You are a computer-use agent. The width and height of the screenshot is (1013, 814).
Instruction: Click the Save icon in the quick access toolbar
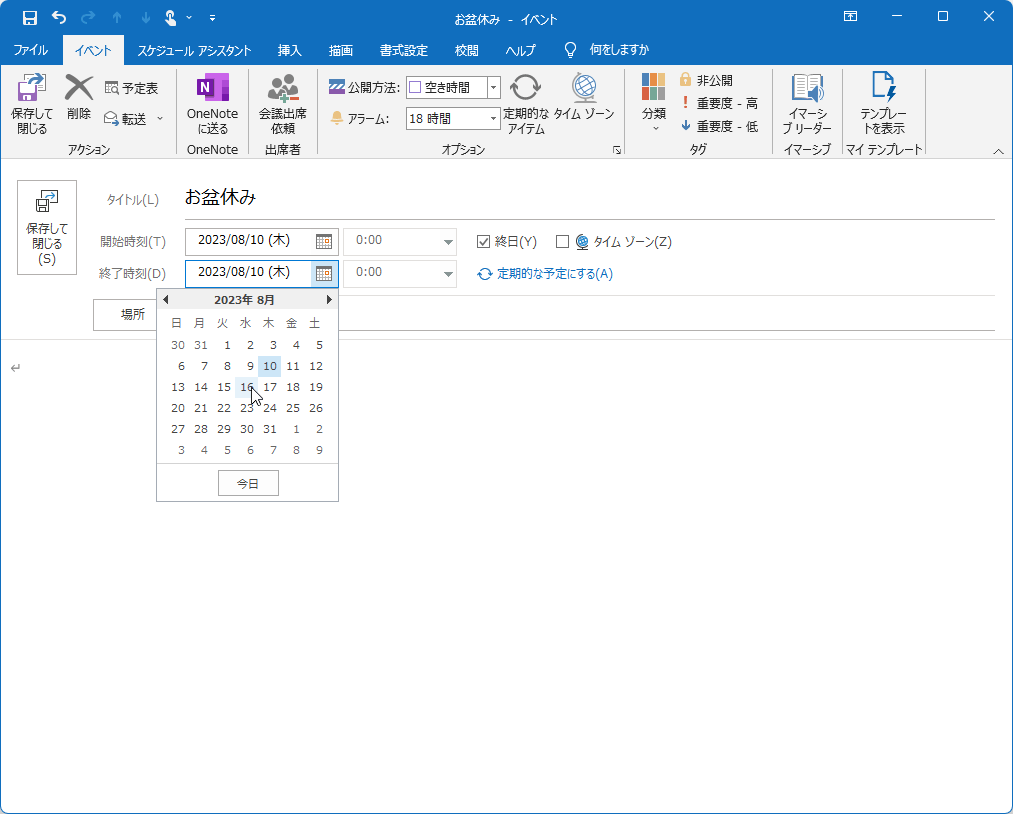pyautogui.click(x=30, y=18)
